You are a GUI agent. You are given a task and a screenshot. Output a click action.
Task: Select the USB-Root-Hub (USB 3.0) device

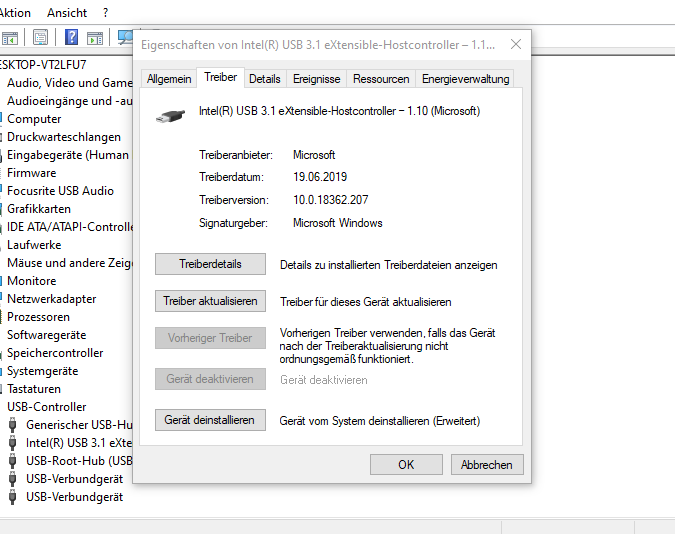pyautogui.click(x=79, y=461)
